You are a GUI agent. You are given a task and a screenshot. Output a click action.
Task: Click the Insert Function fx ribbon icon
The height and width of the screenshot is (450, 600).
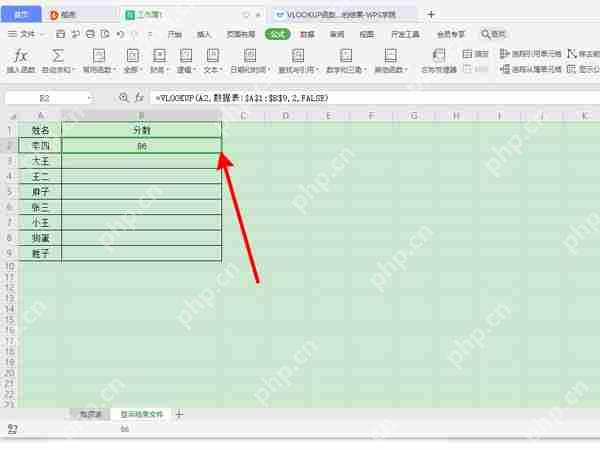click(x=20, y=56)
